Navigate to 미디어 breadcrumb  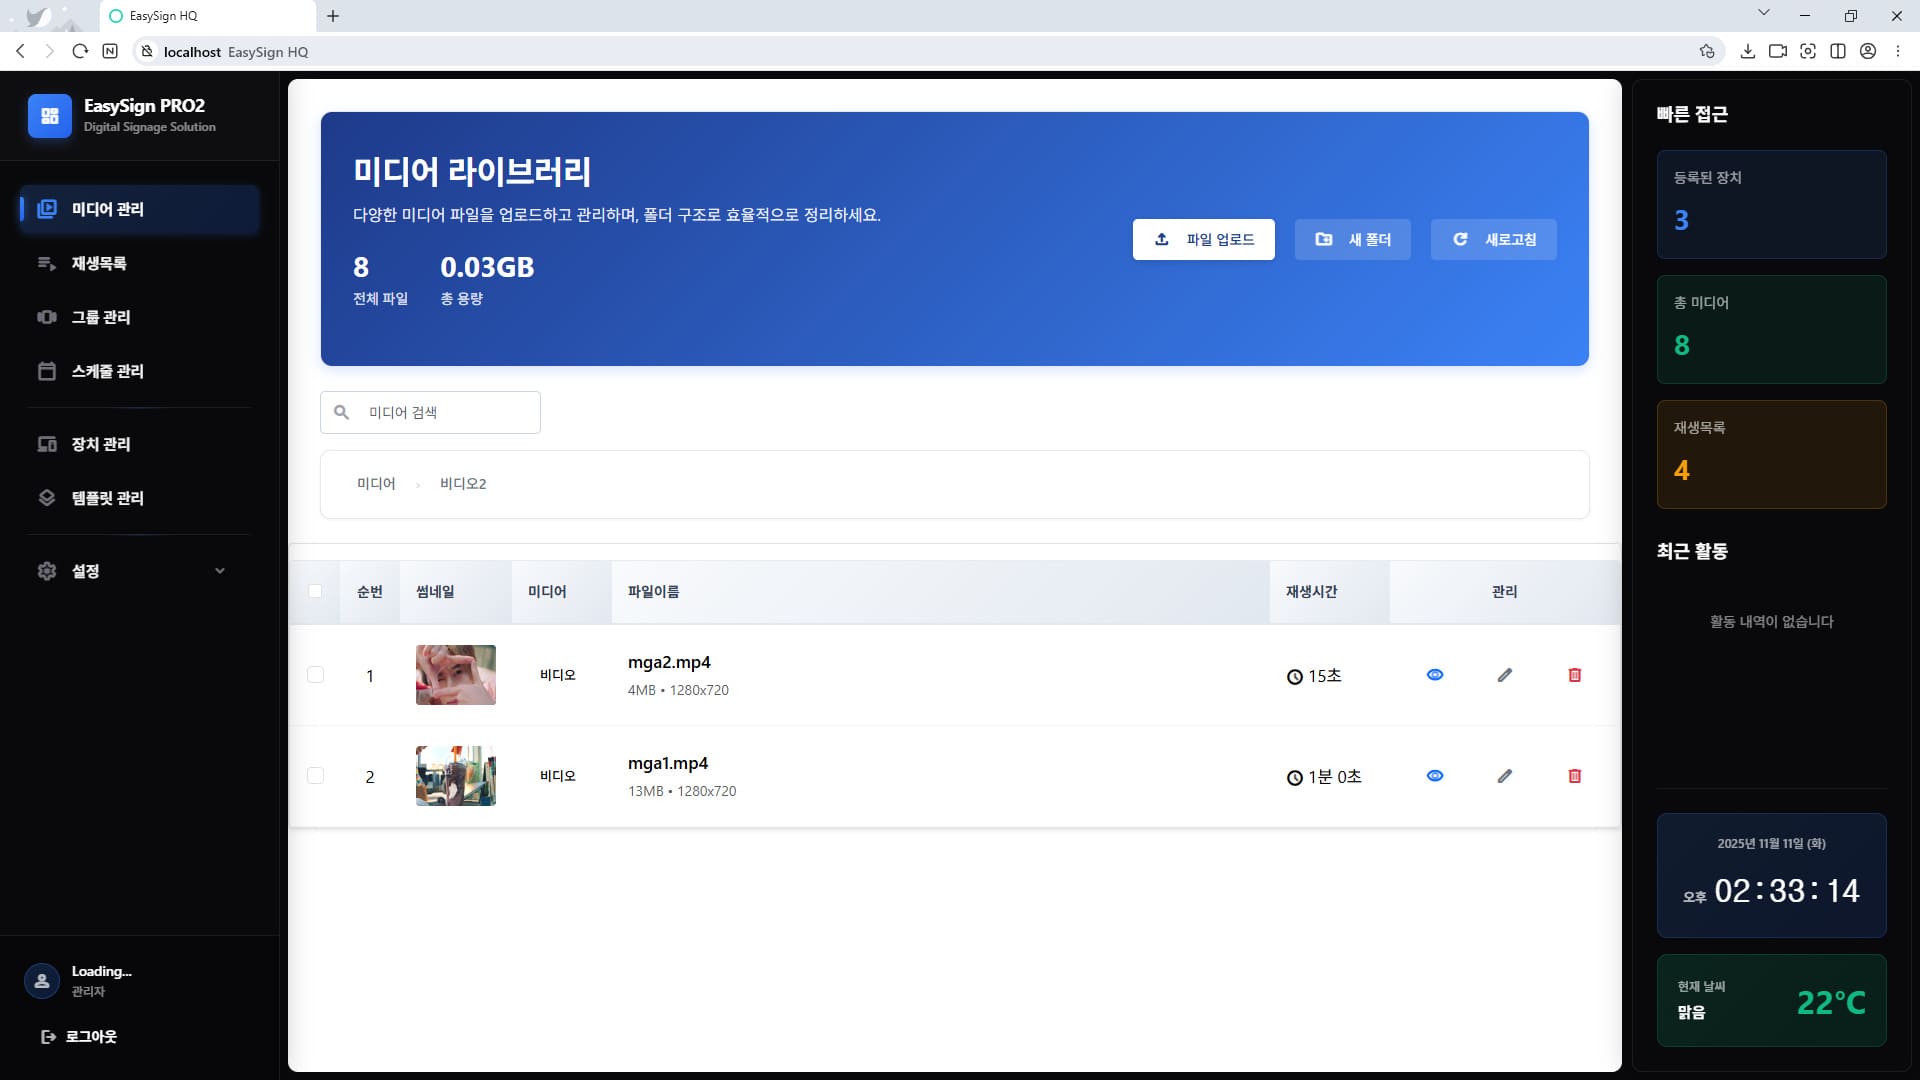(376, 483)
